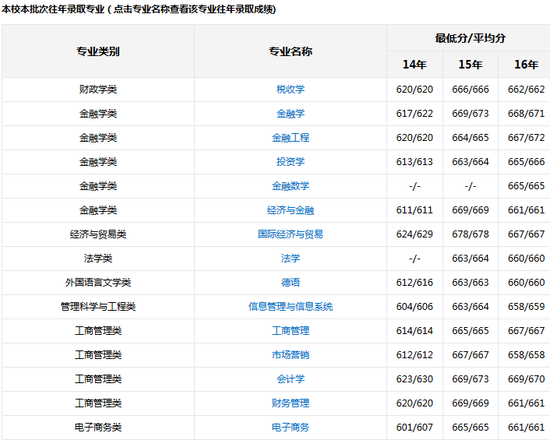
Task: Click the 专业名称 column header
Action: [x=290, y=52]
